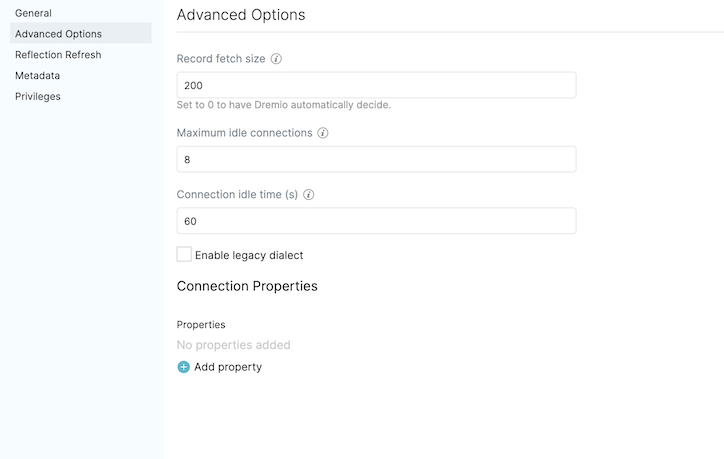Click the plus icon for Add property
724x459 pixels.
click(x=183, y=367)
